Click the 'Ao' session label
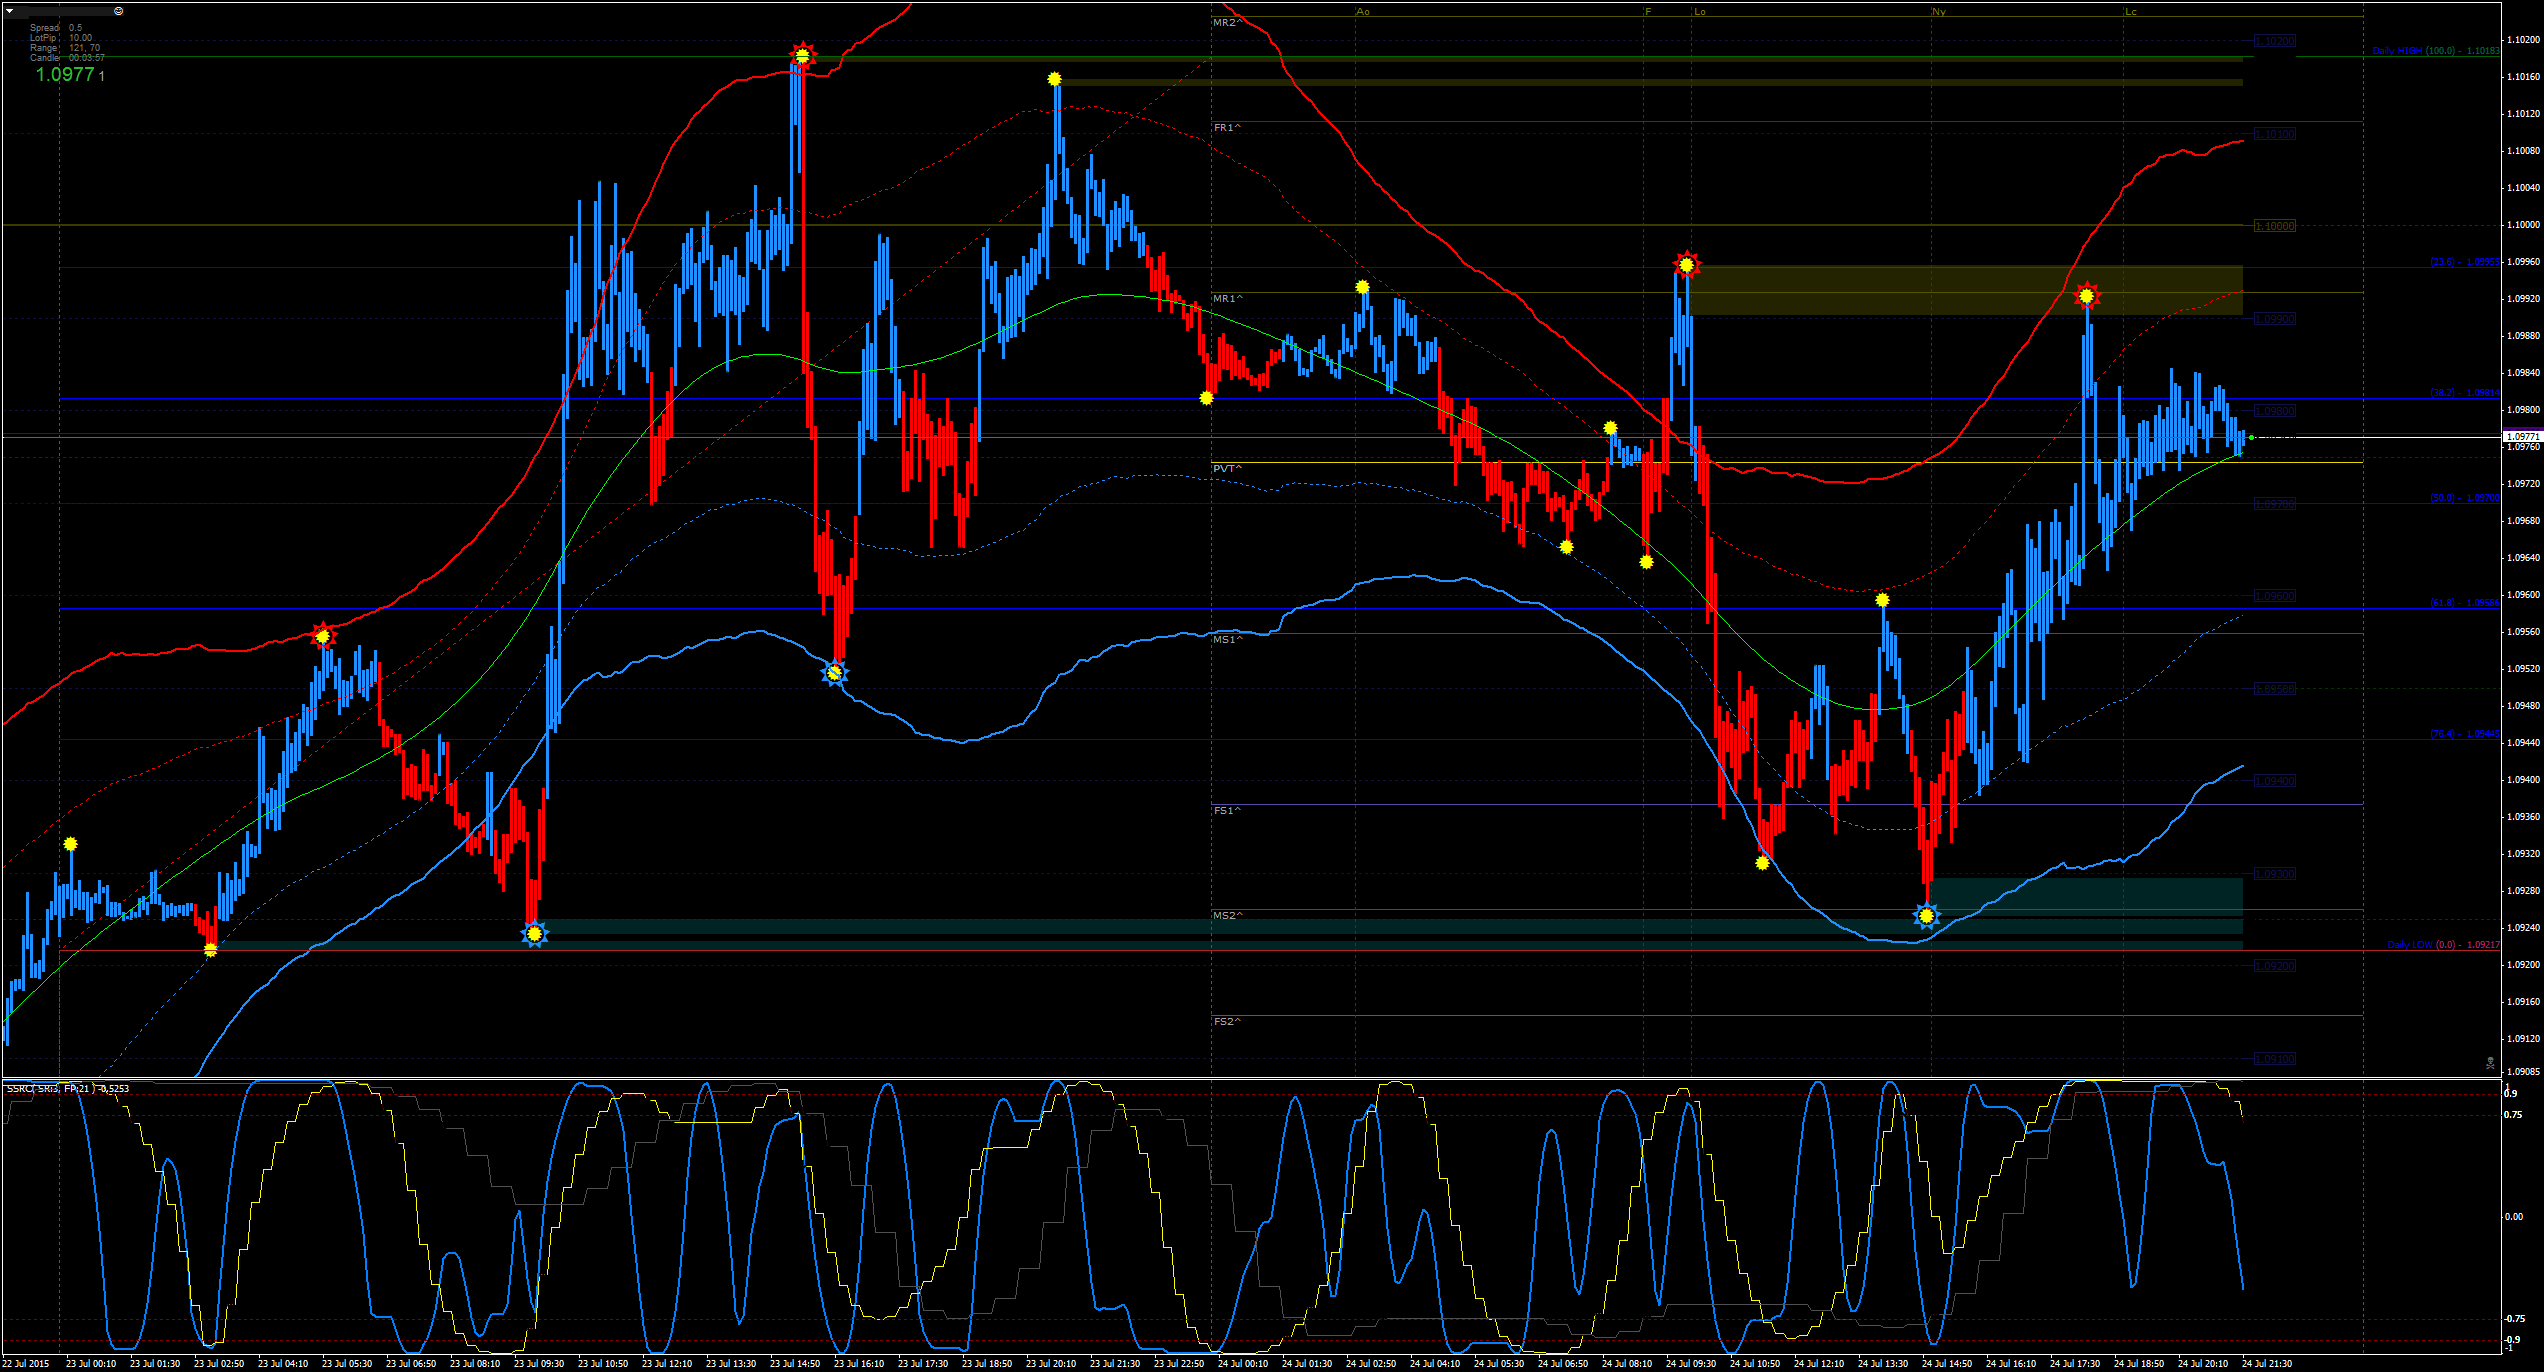 pos(1363,12)
